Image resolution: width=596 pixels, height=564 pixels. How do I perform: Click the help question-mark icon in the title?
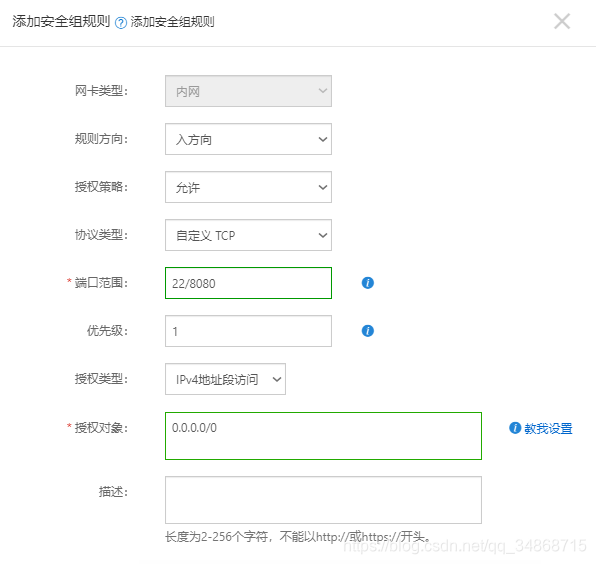coord(121,23)
